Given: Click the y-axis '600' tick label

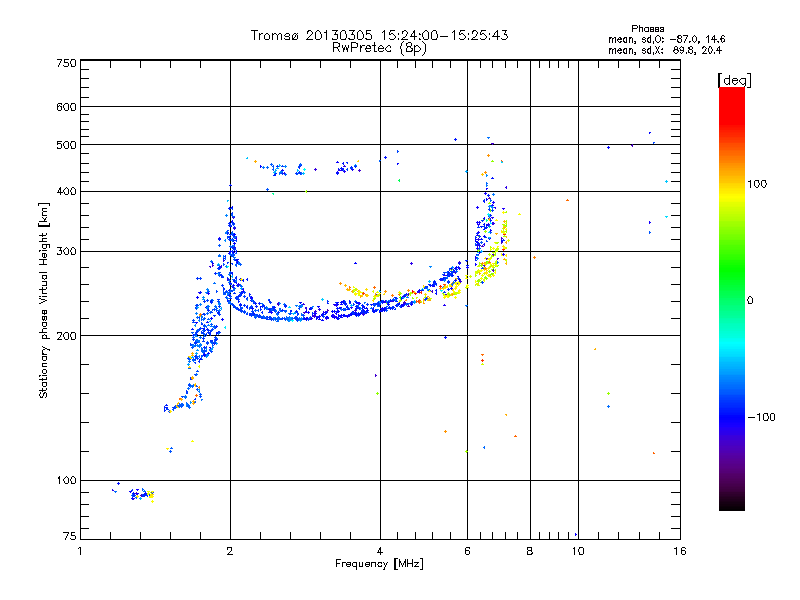Looking at the screenshot, I should (66, 107).
